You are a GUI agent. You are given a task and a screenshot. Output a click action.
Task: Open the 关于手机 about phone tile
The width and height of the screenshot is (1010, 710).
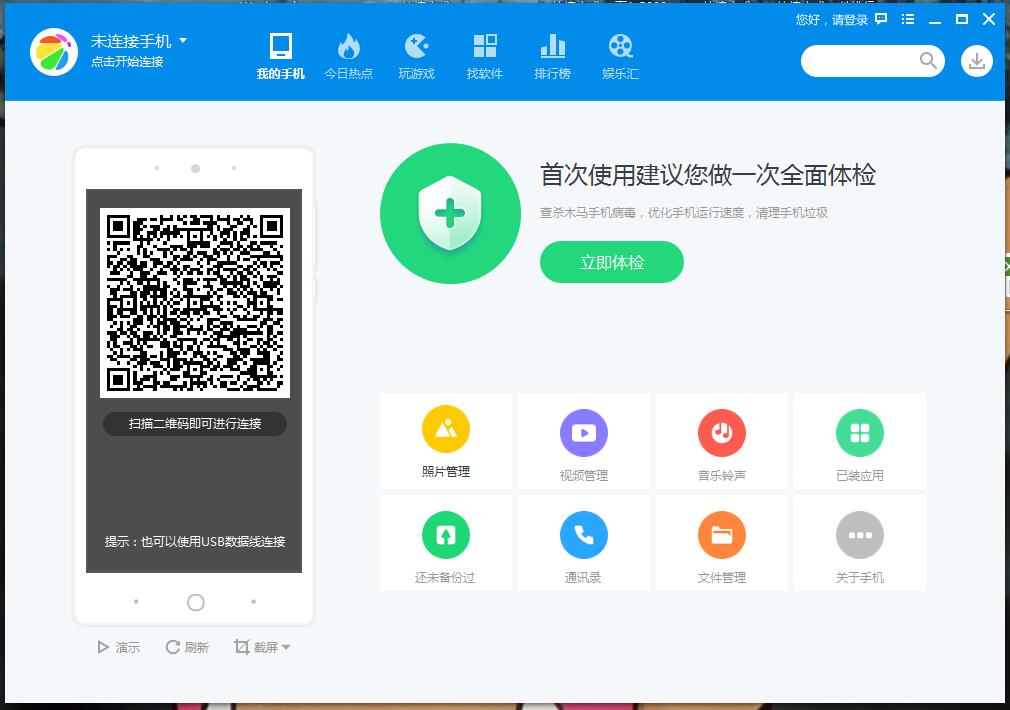[x=859, y=543]
